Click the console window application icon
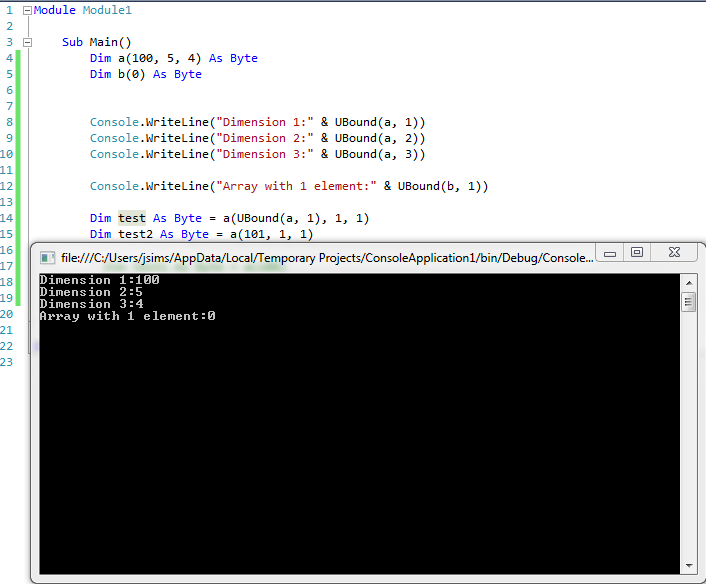This screenshot has height=584, width=706. 47,258
